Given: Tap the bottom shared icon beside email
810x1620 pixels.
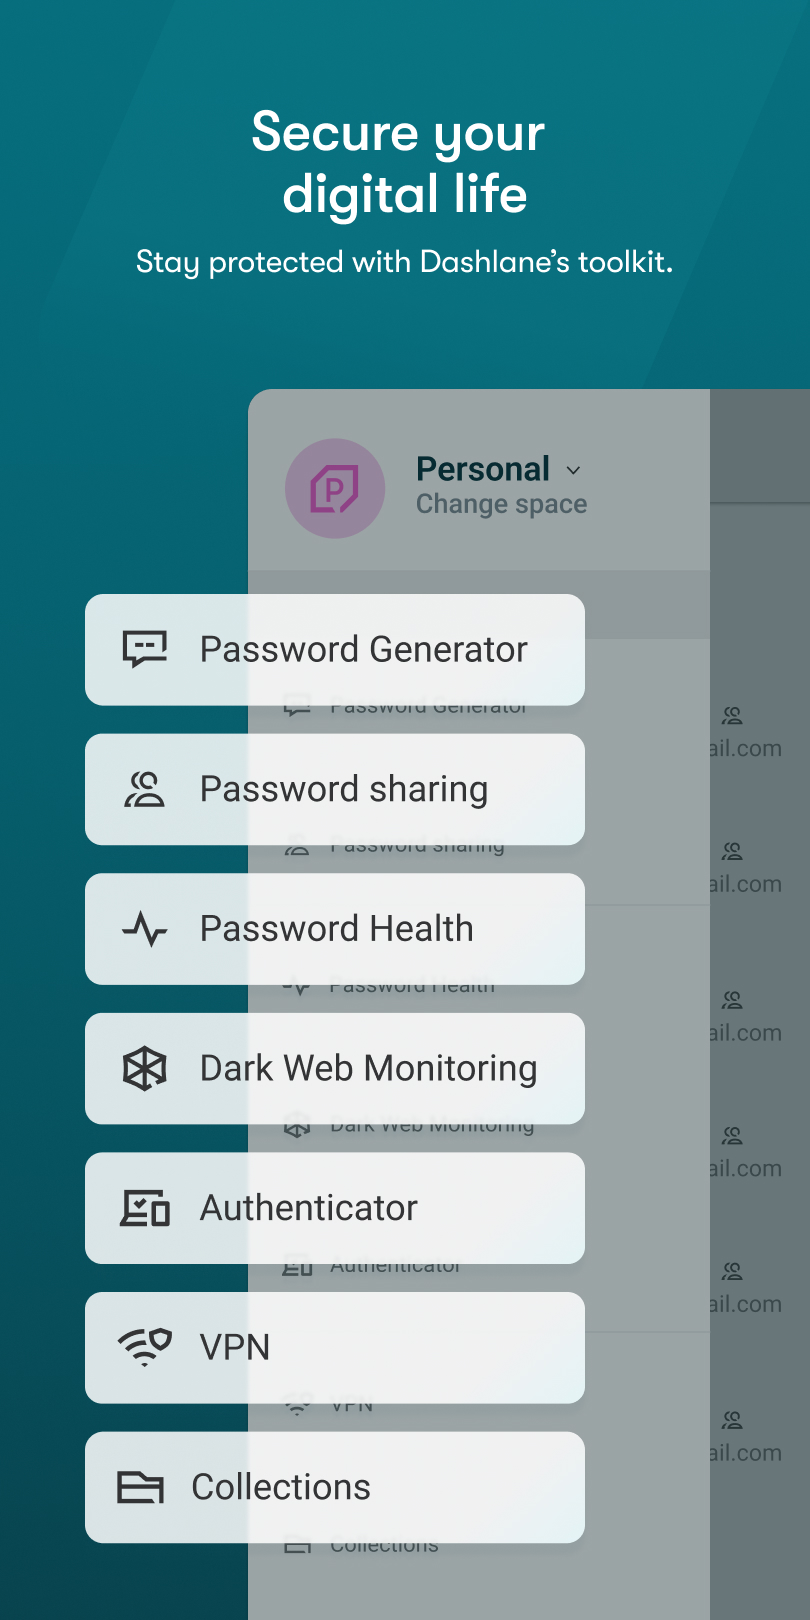Looking at the screenshot, I should [x=732, y=1420].
